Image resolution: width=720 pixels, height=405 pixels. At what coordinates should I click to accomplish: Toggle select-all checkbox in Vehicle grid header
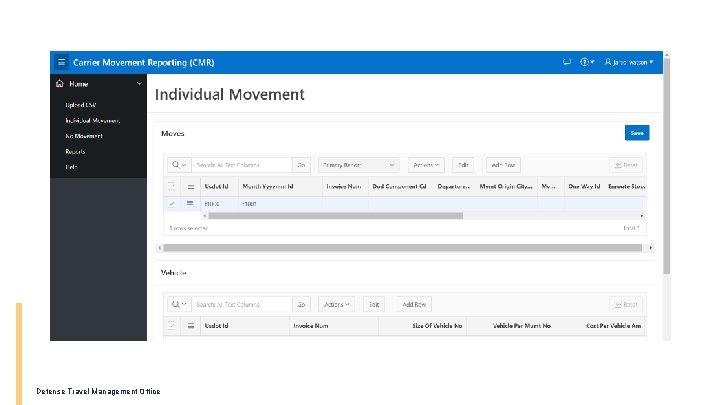coord(171,326)
